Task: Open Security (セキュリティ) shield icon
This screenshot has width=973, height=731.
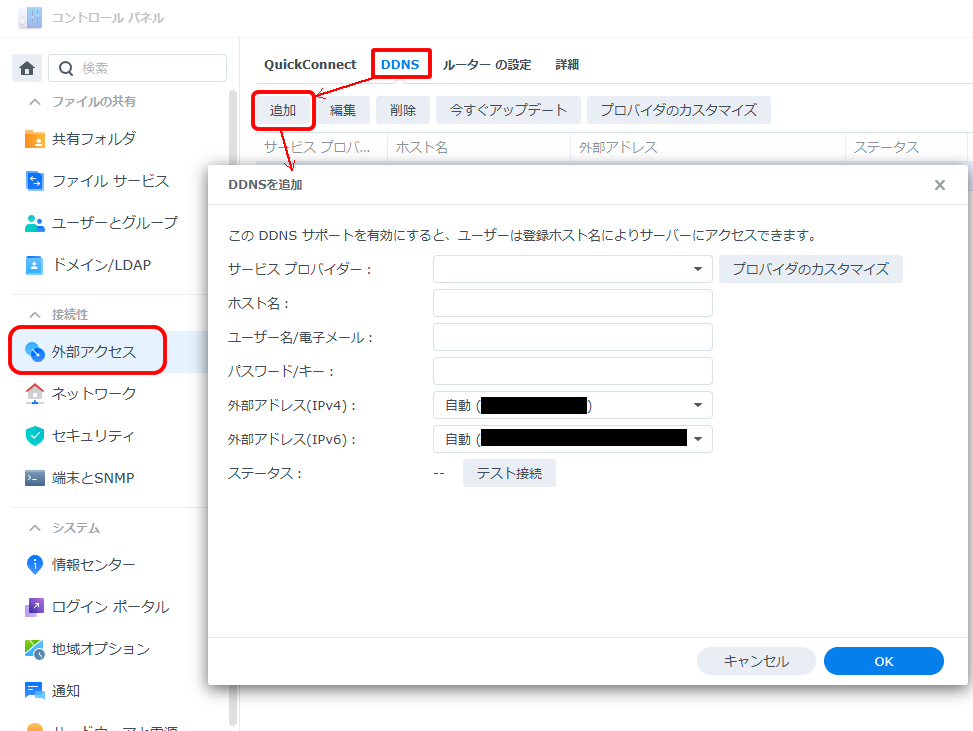Action: [35, 436]
